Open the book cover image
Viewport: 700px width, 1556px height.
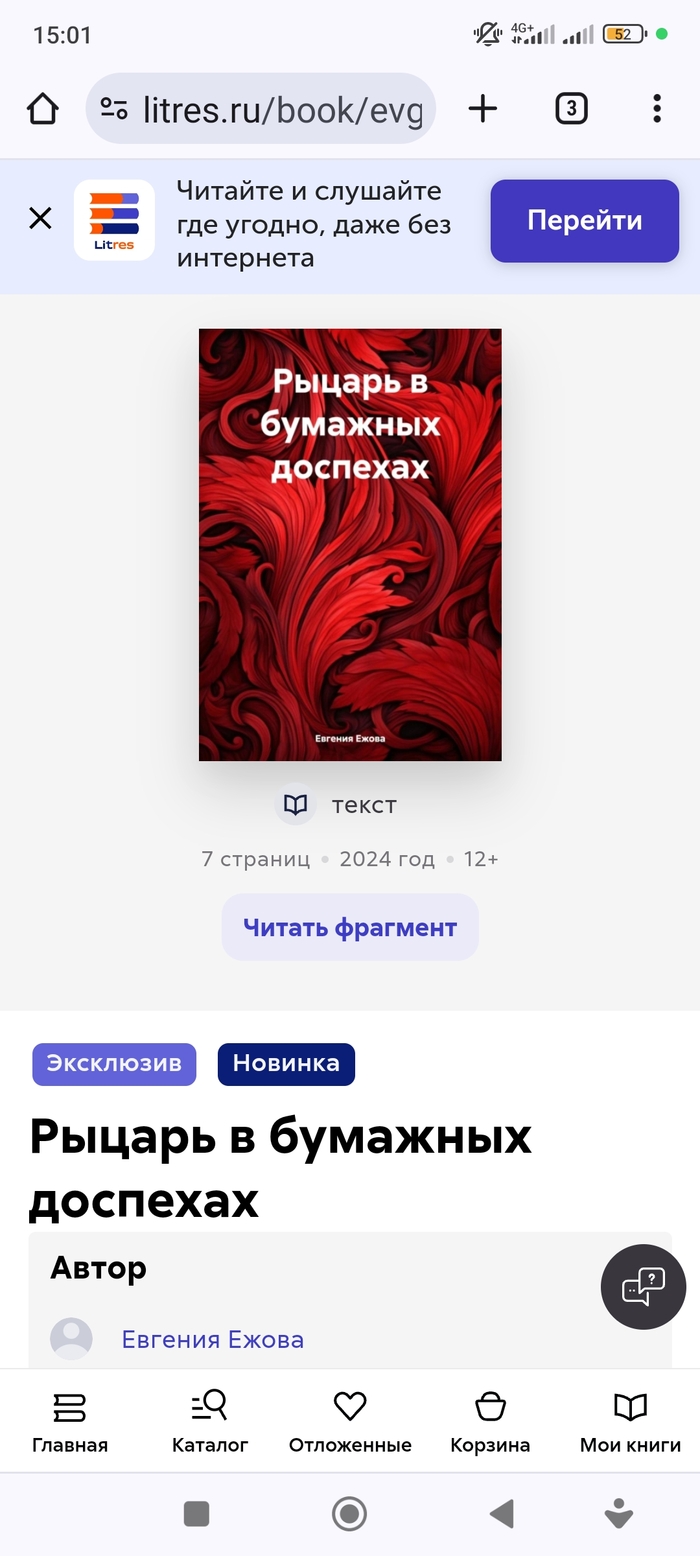(x=350, y=545)
